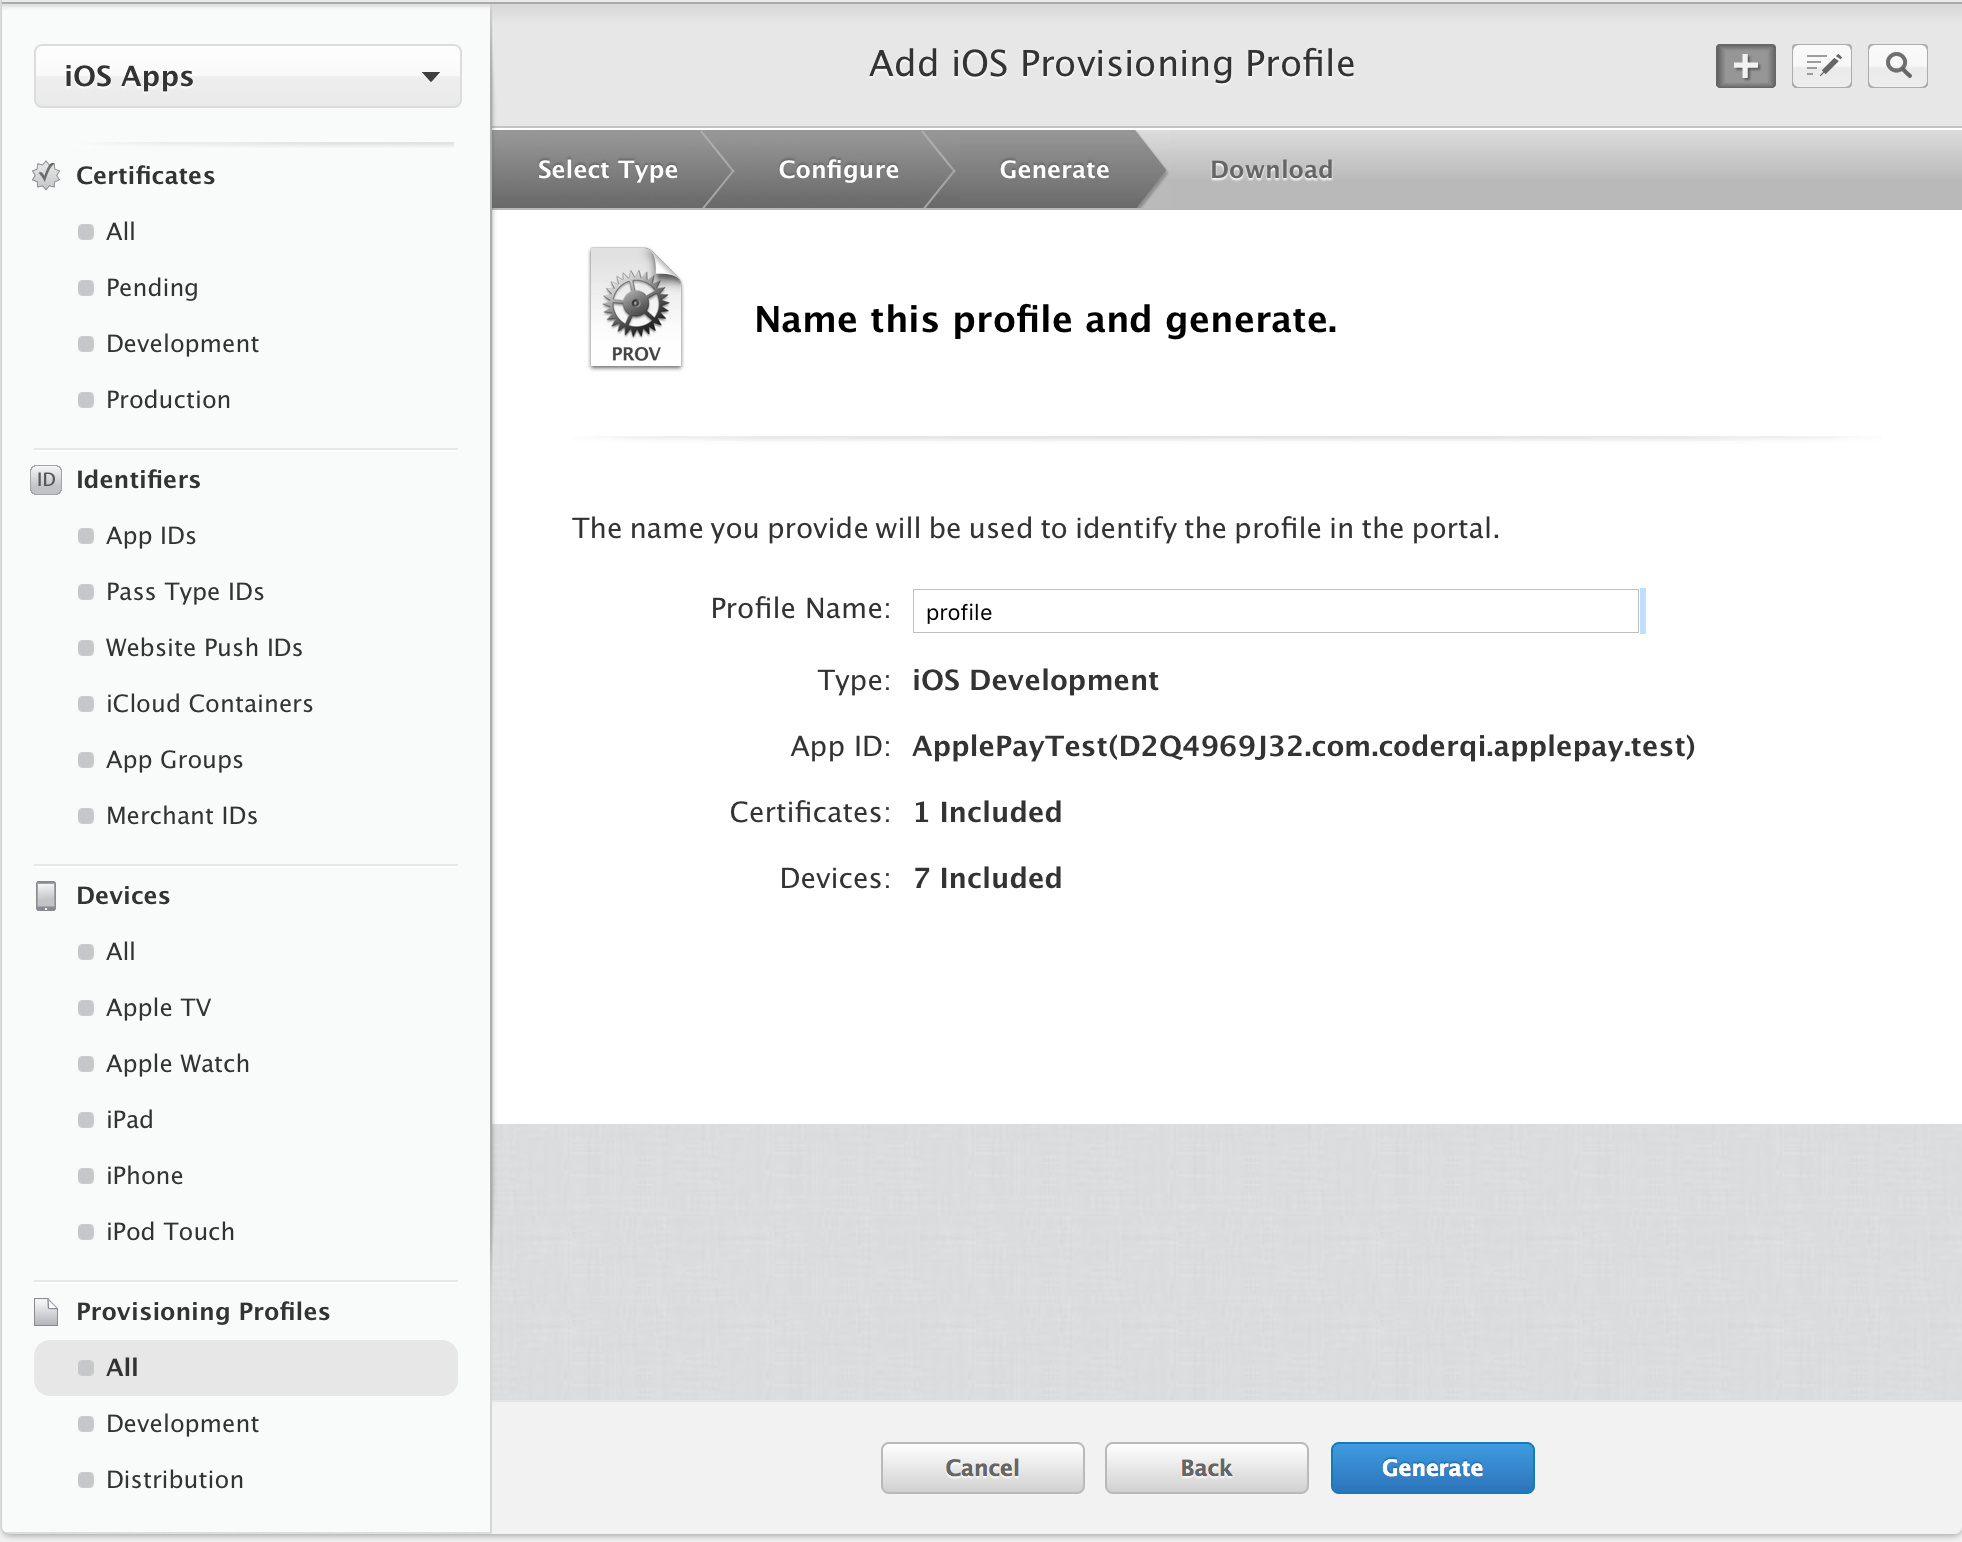
Task: Click the Certificates section badge icon
Action: 46,175
